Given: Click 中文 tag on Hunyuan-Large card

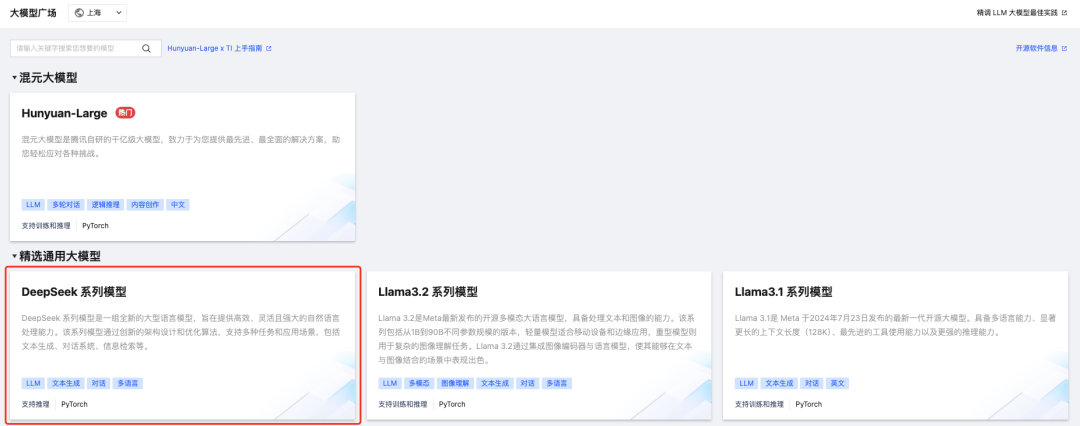Looking at the screenshot, I should click(x=178, y=205).
